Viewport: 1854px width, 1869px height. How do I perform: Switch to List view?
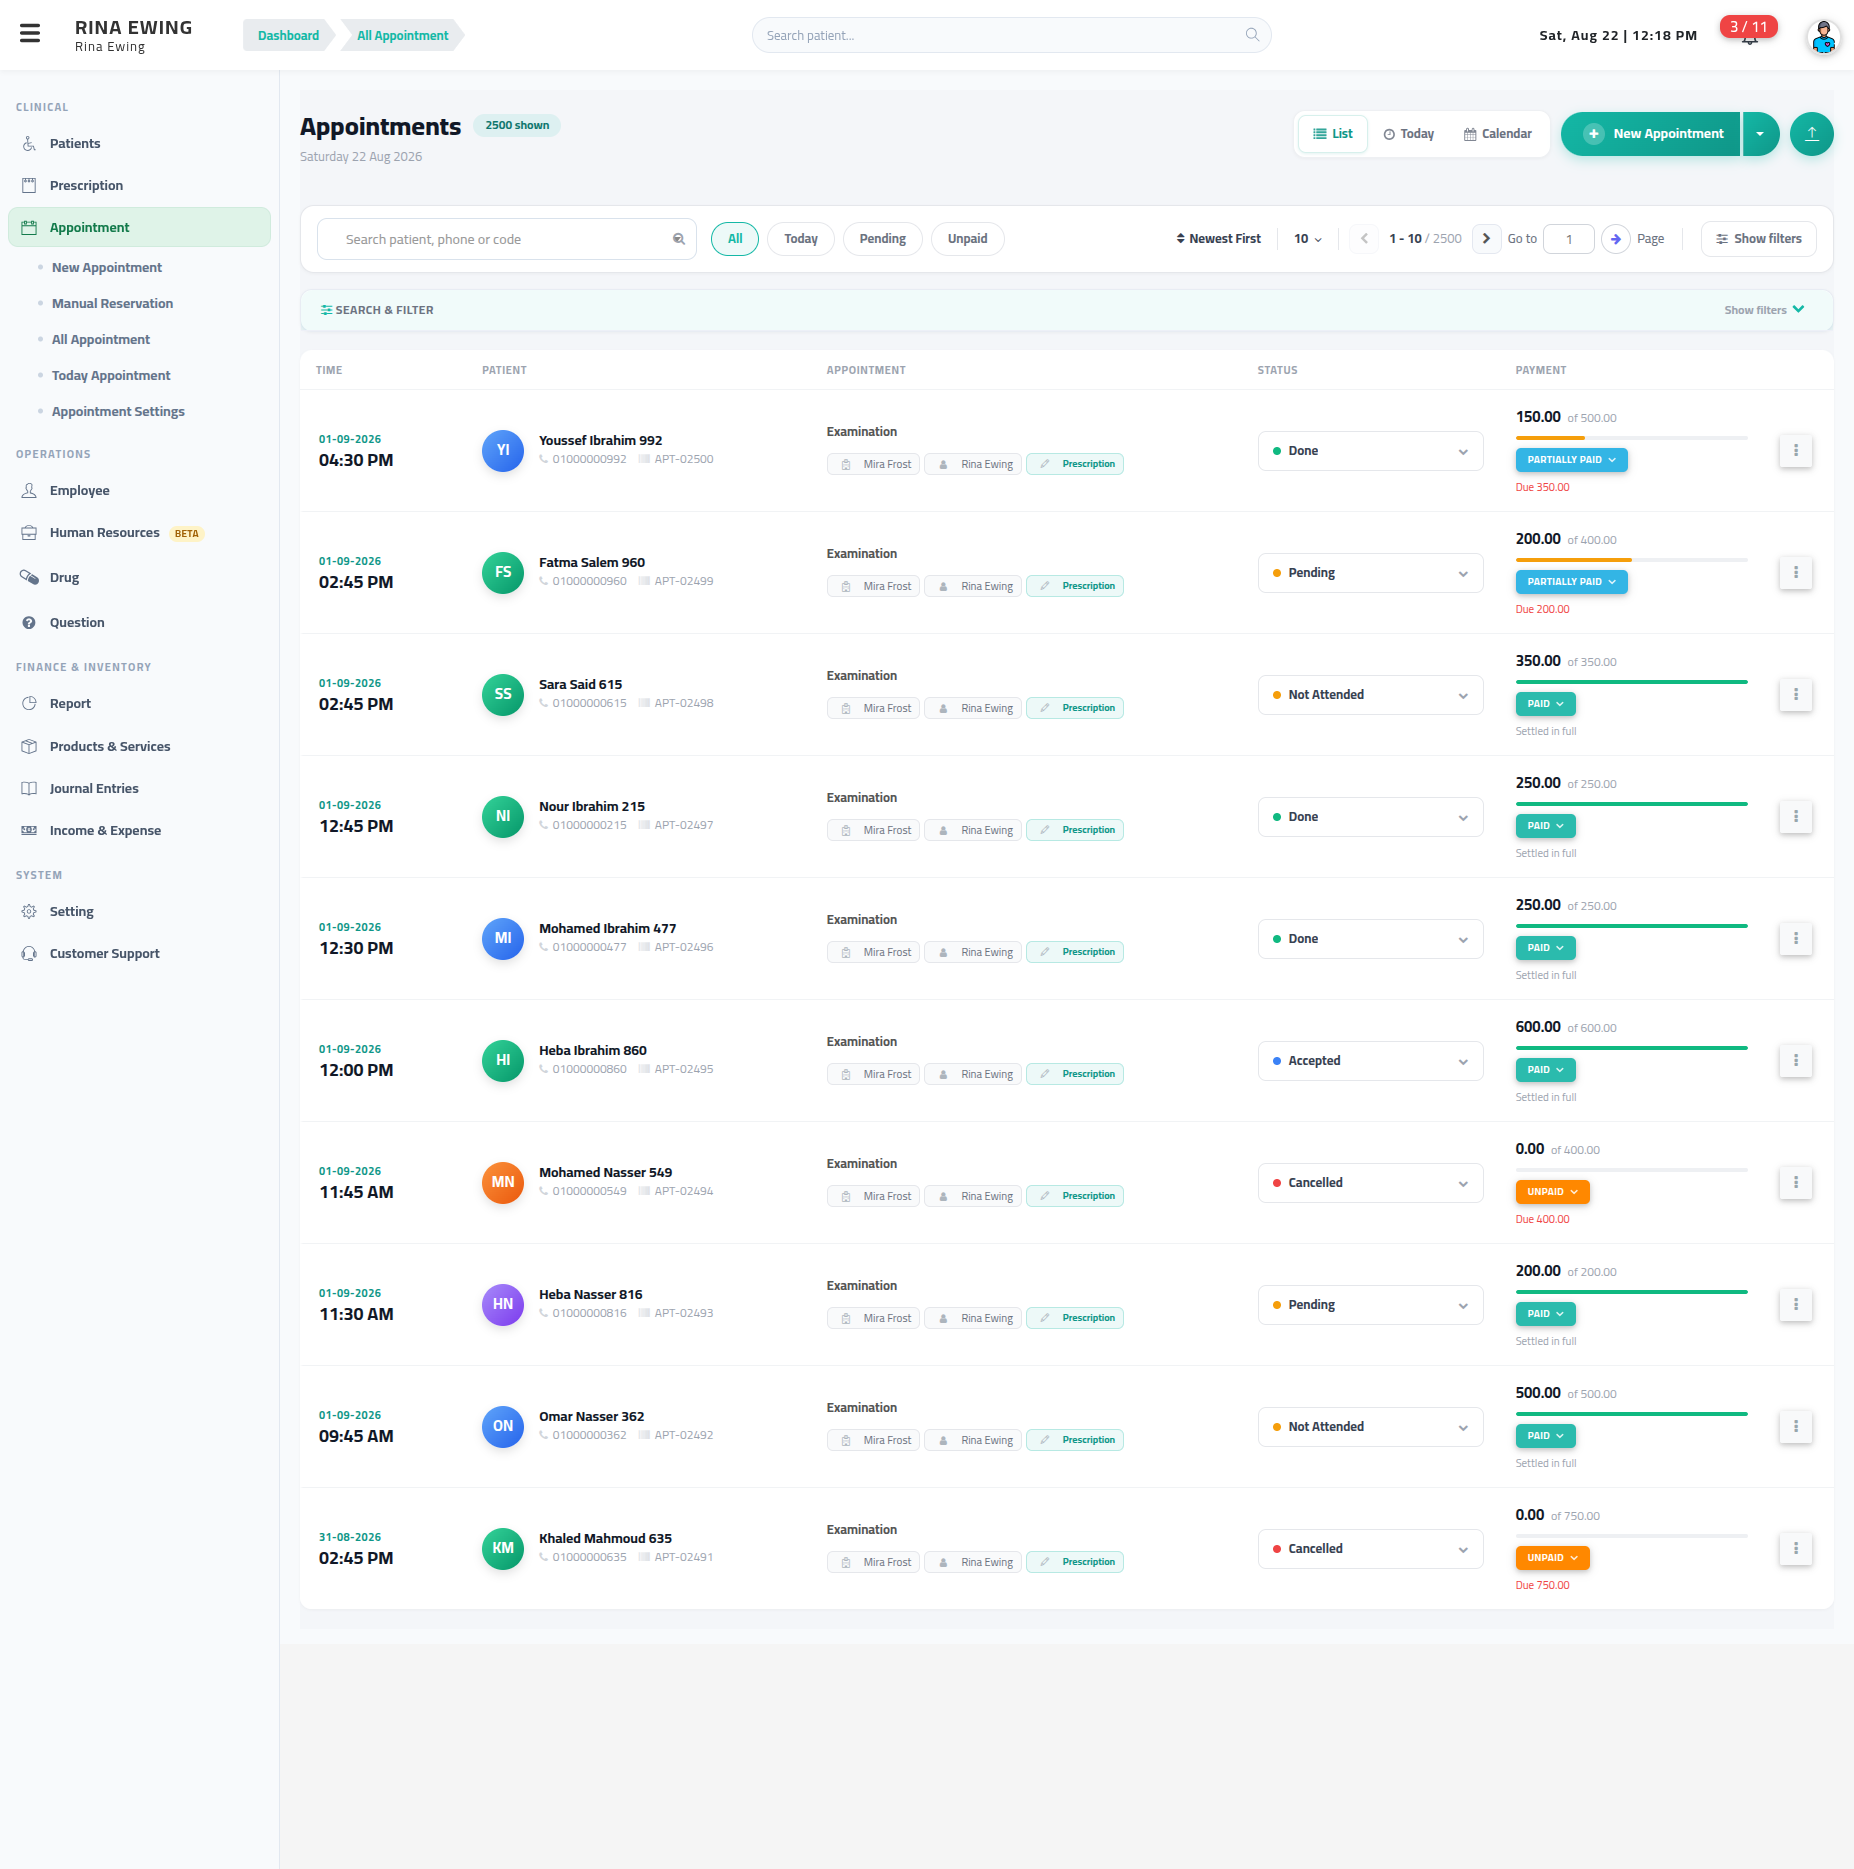(x=1333, y=134)
